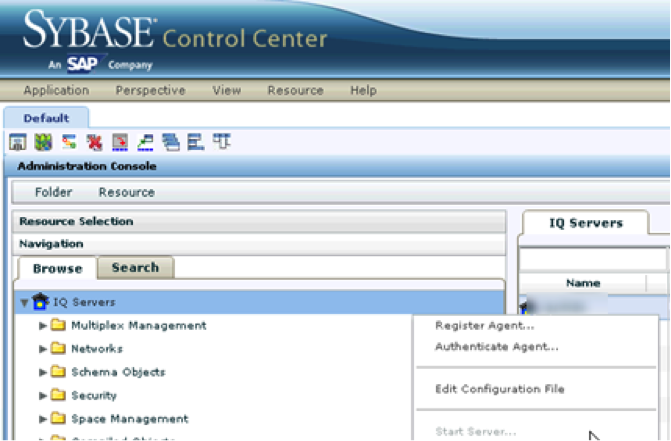
Task: Click the Administration Console title bar
Action: tap(337, 166)
